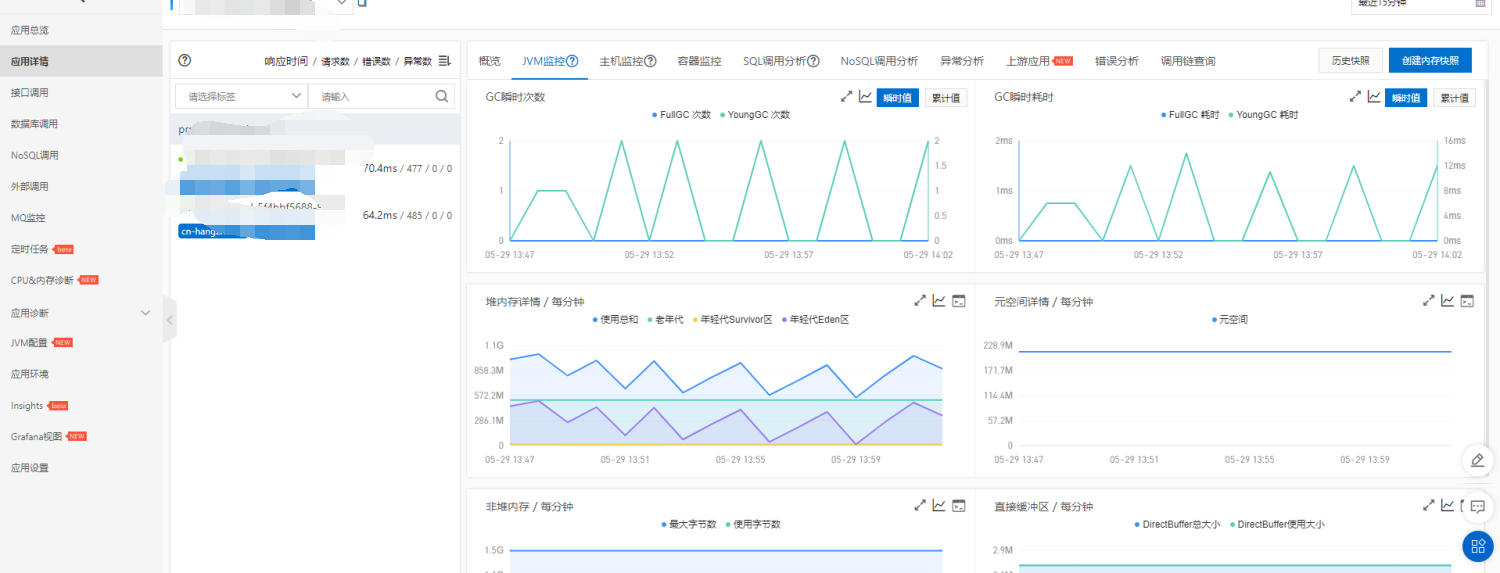Open the 请选择标签 tag dropdown
1500x573 pixels.
[x=241, y=97]
